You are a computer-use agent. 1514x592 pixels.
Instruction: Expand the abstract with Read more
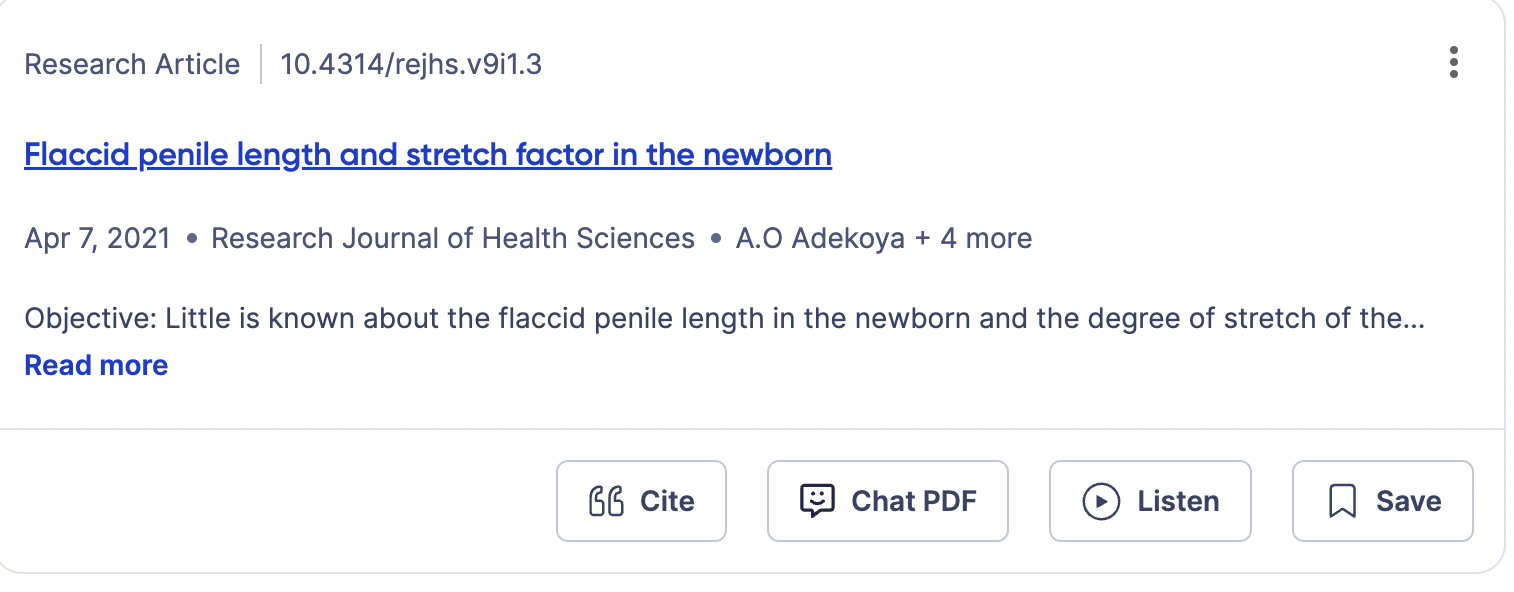click(96, 365)
